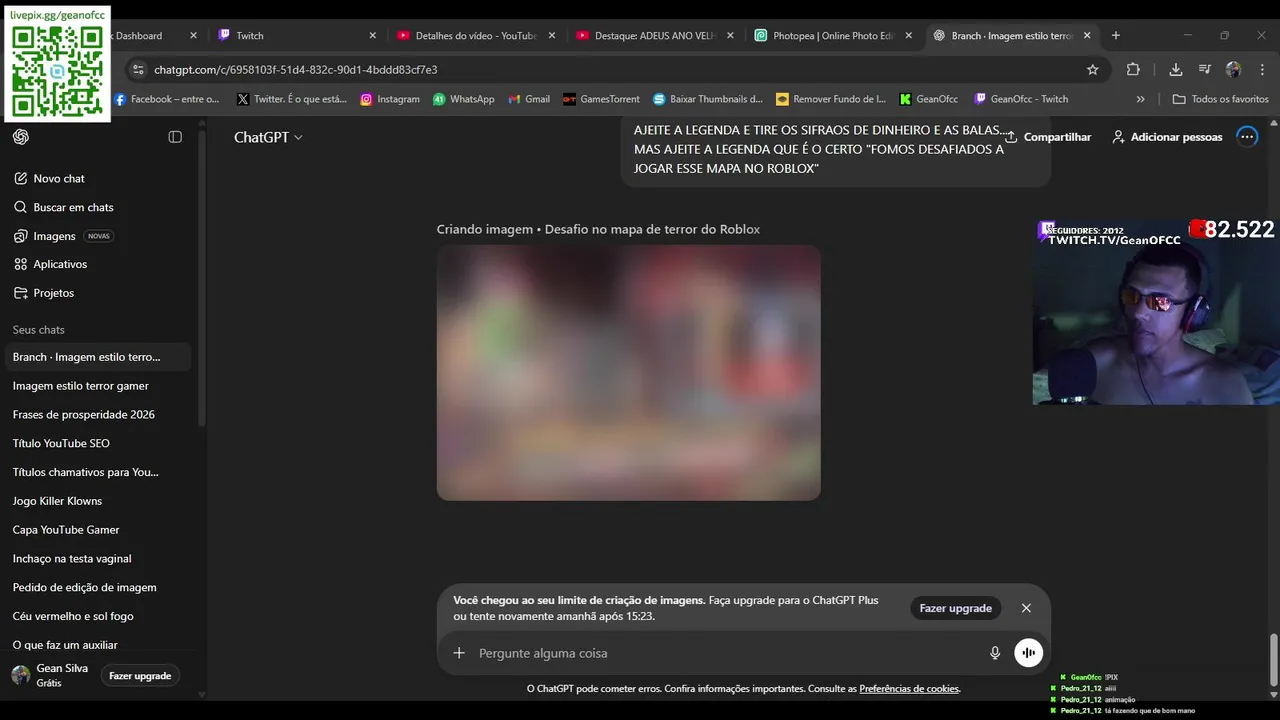Screen dimensions: 1280x720
Task: Collapse the sidebar with the panel toggle icon
Action: pyautogui.click(x=175, y=137)
